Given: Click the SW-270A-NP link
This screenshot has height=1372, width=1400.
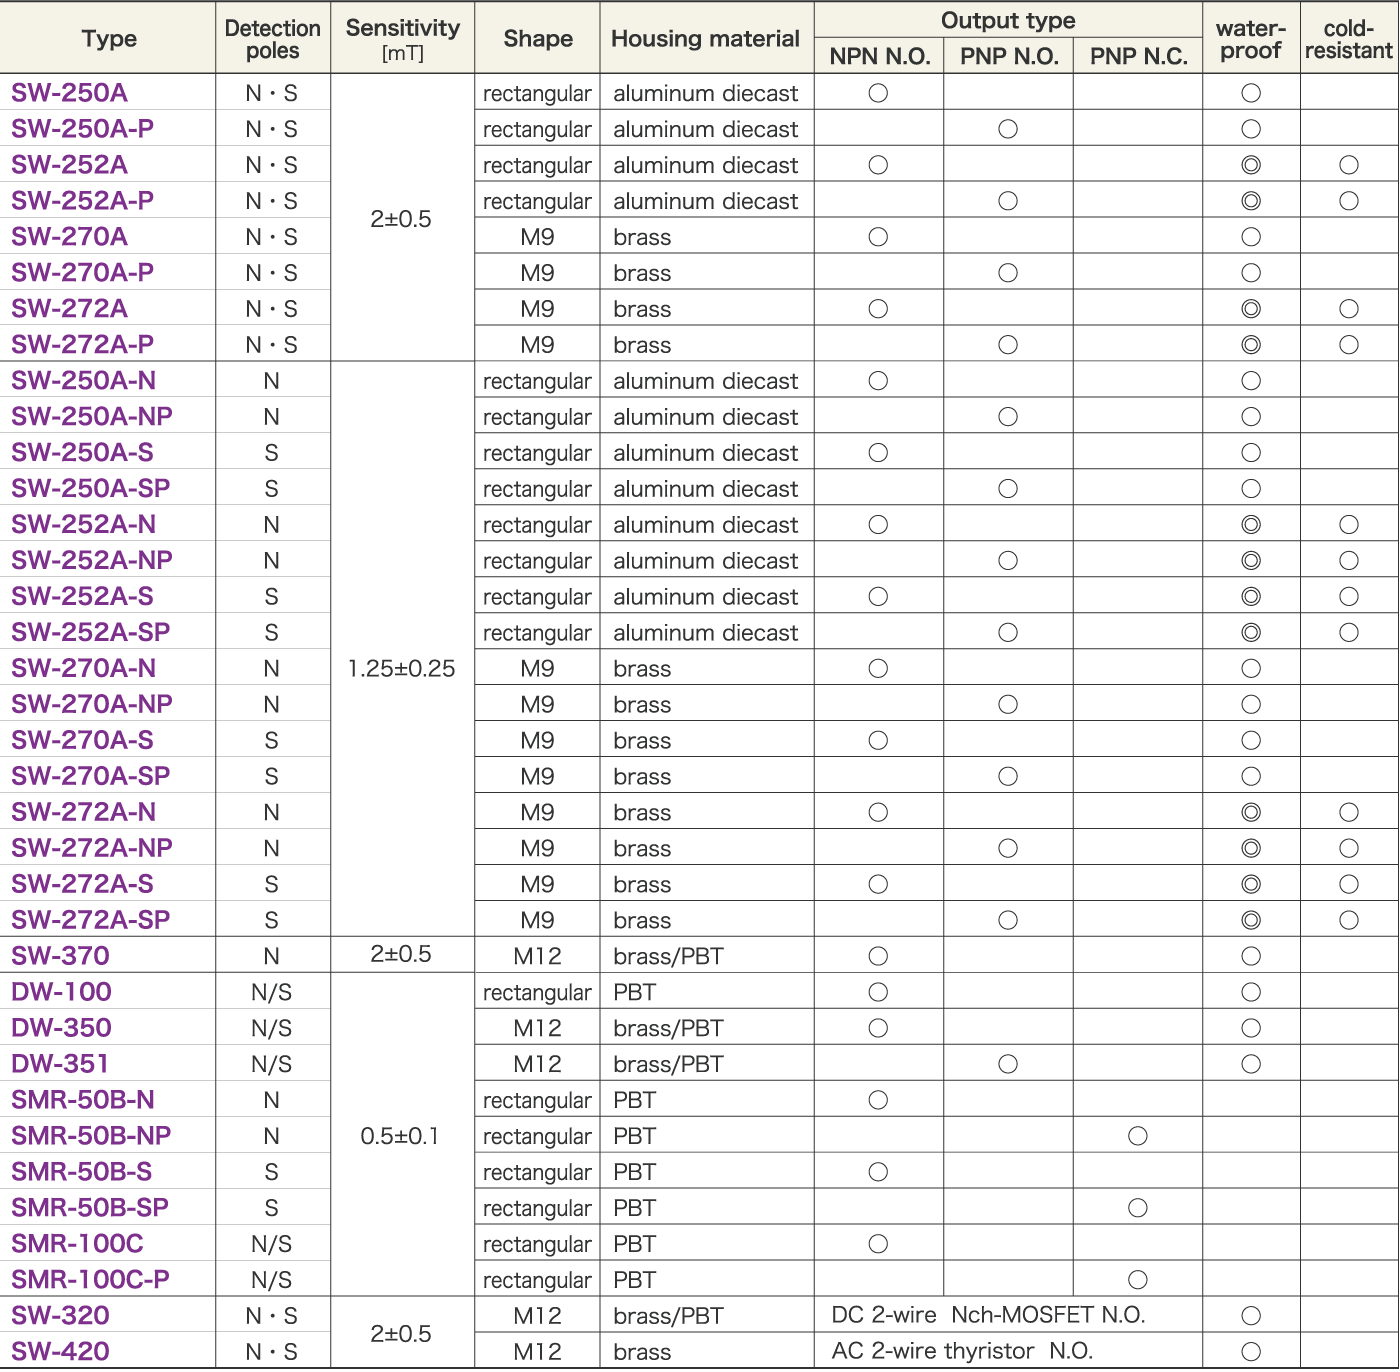Looking at the screenshot, I should 91,705.
